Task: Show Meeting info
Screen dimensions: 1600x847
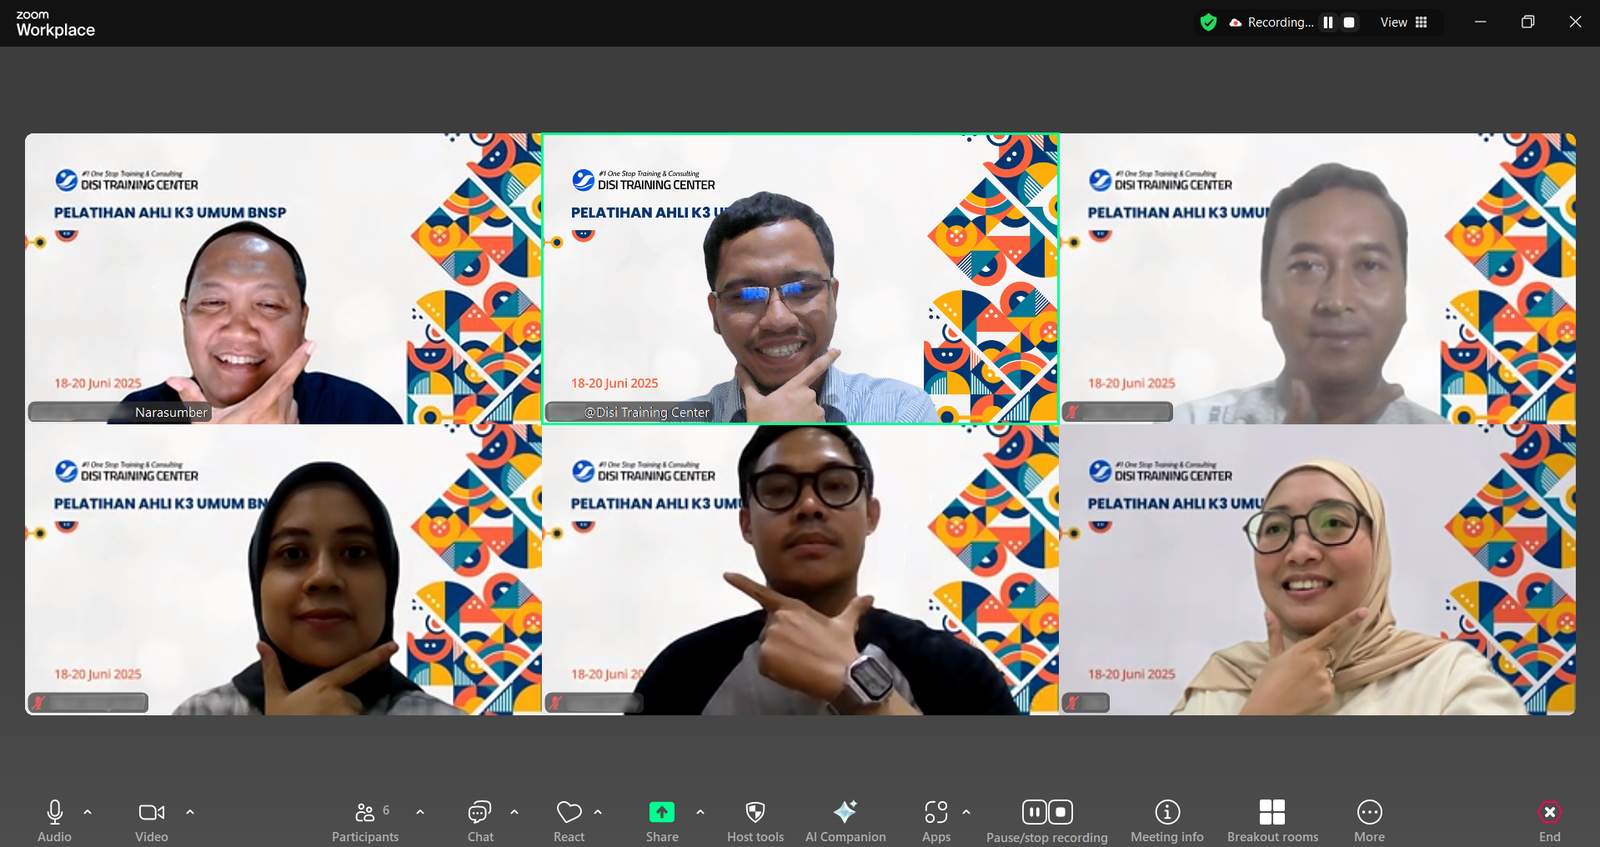Action: coord(1167,819)
